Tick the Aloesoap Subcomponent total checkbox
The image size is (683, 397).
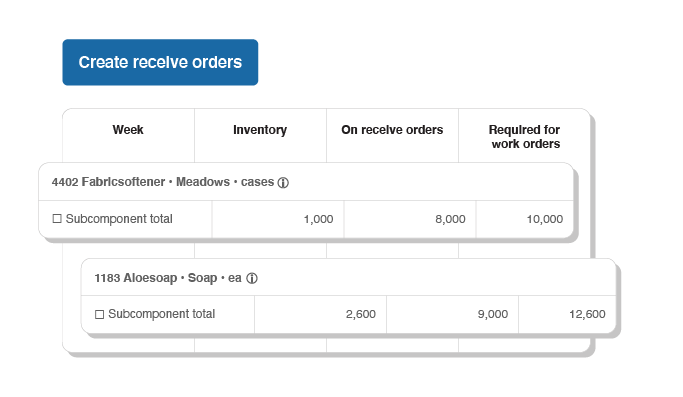[99, 314]
